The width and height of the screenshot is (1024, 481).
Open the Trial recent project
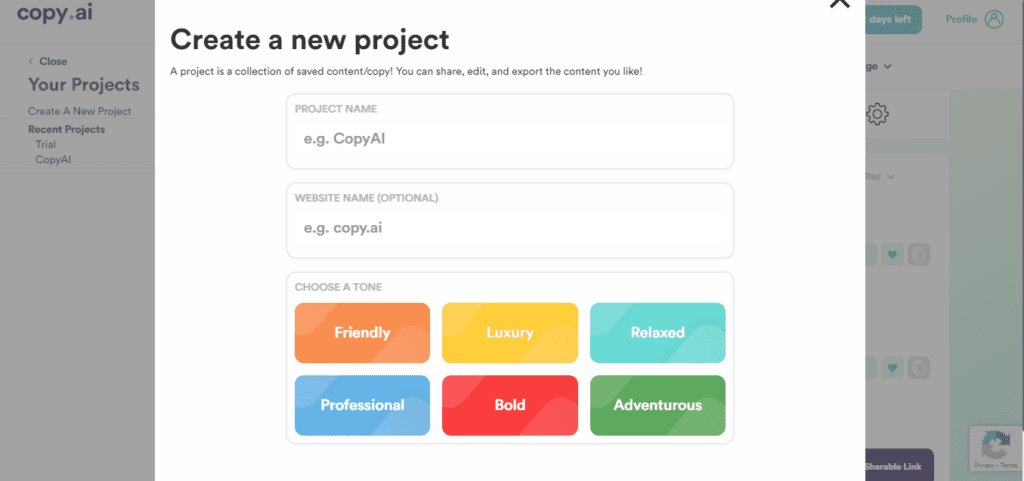[46, 144]
